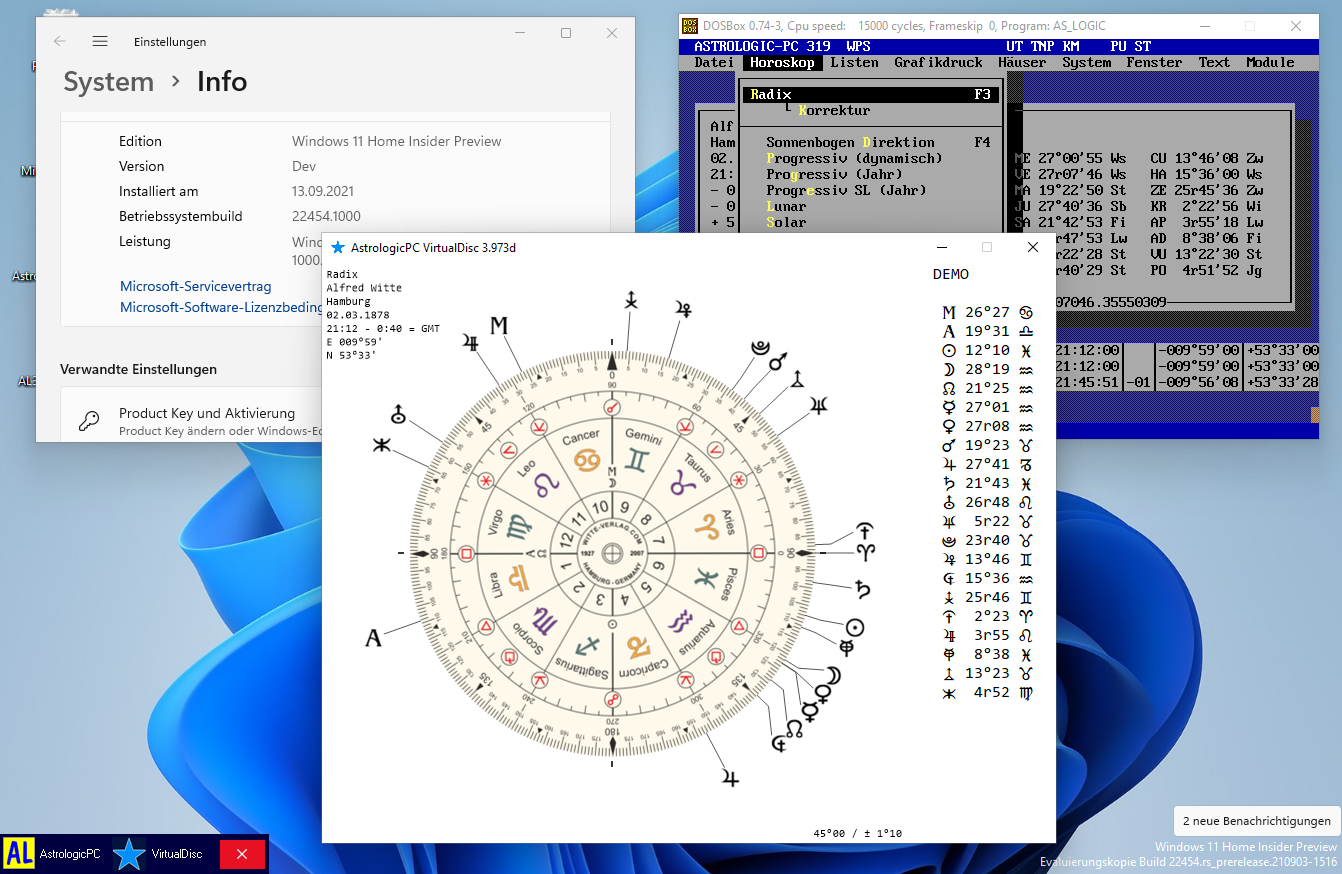
Task: Click the crosshair at the disc center
Action: 612,553
